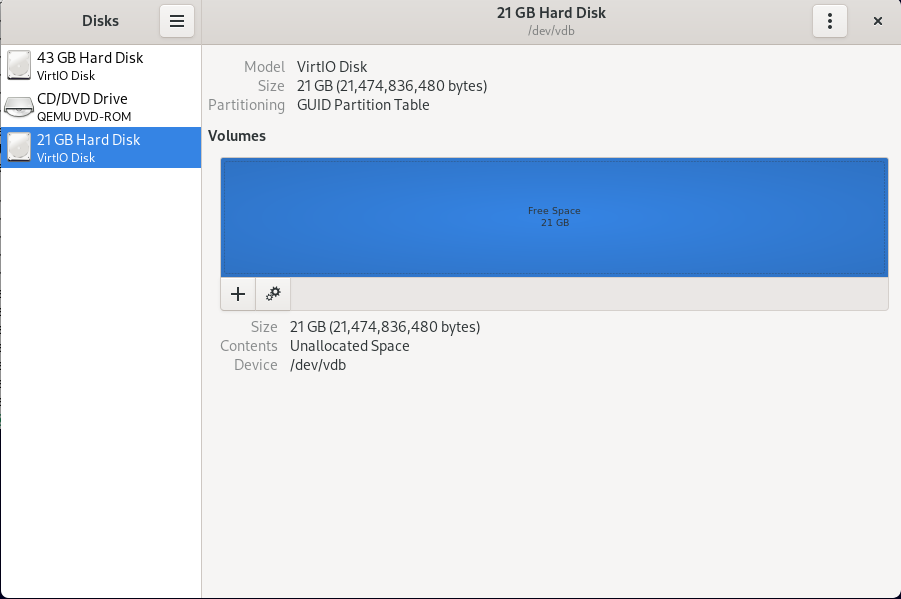The image size is (901, 599).
Task: Click the Unallocated Space contents value
Action: [349, 346]
